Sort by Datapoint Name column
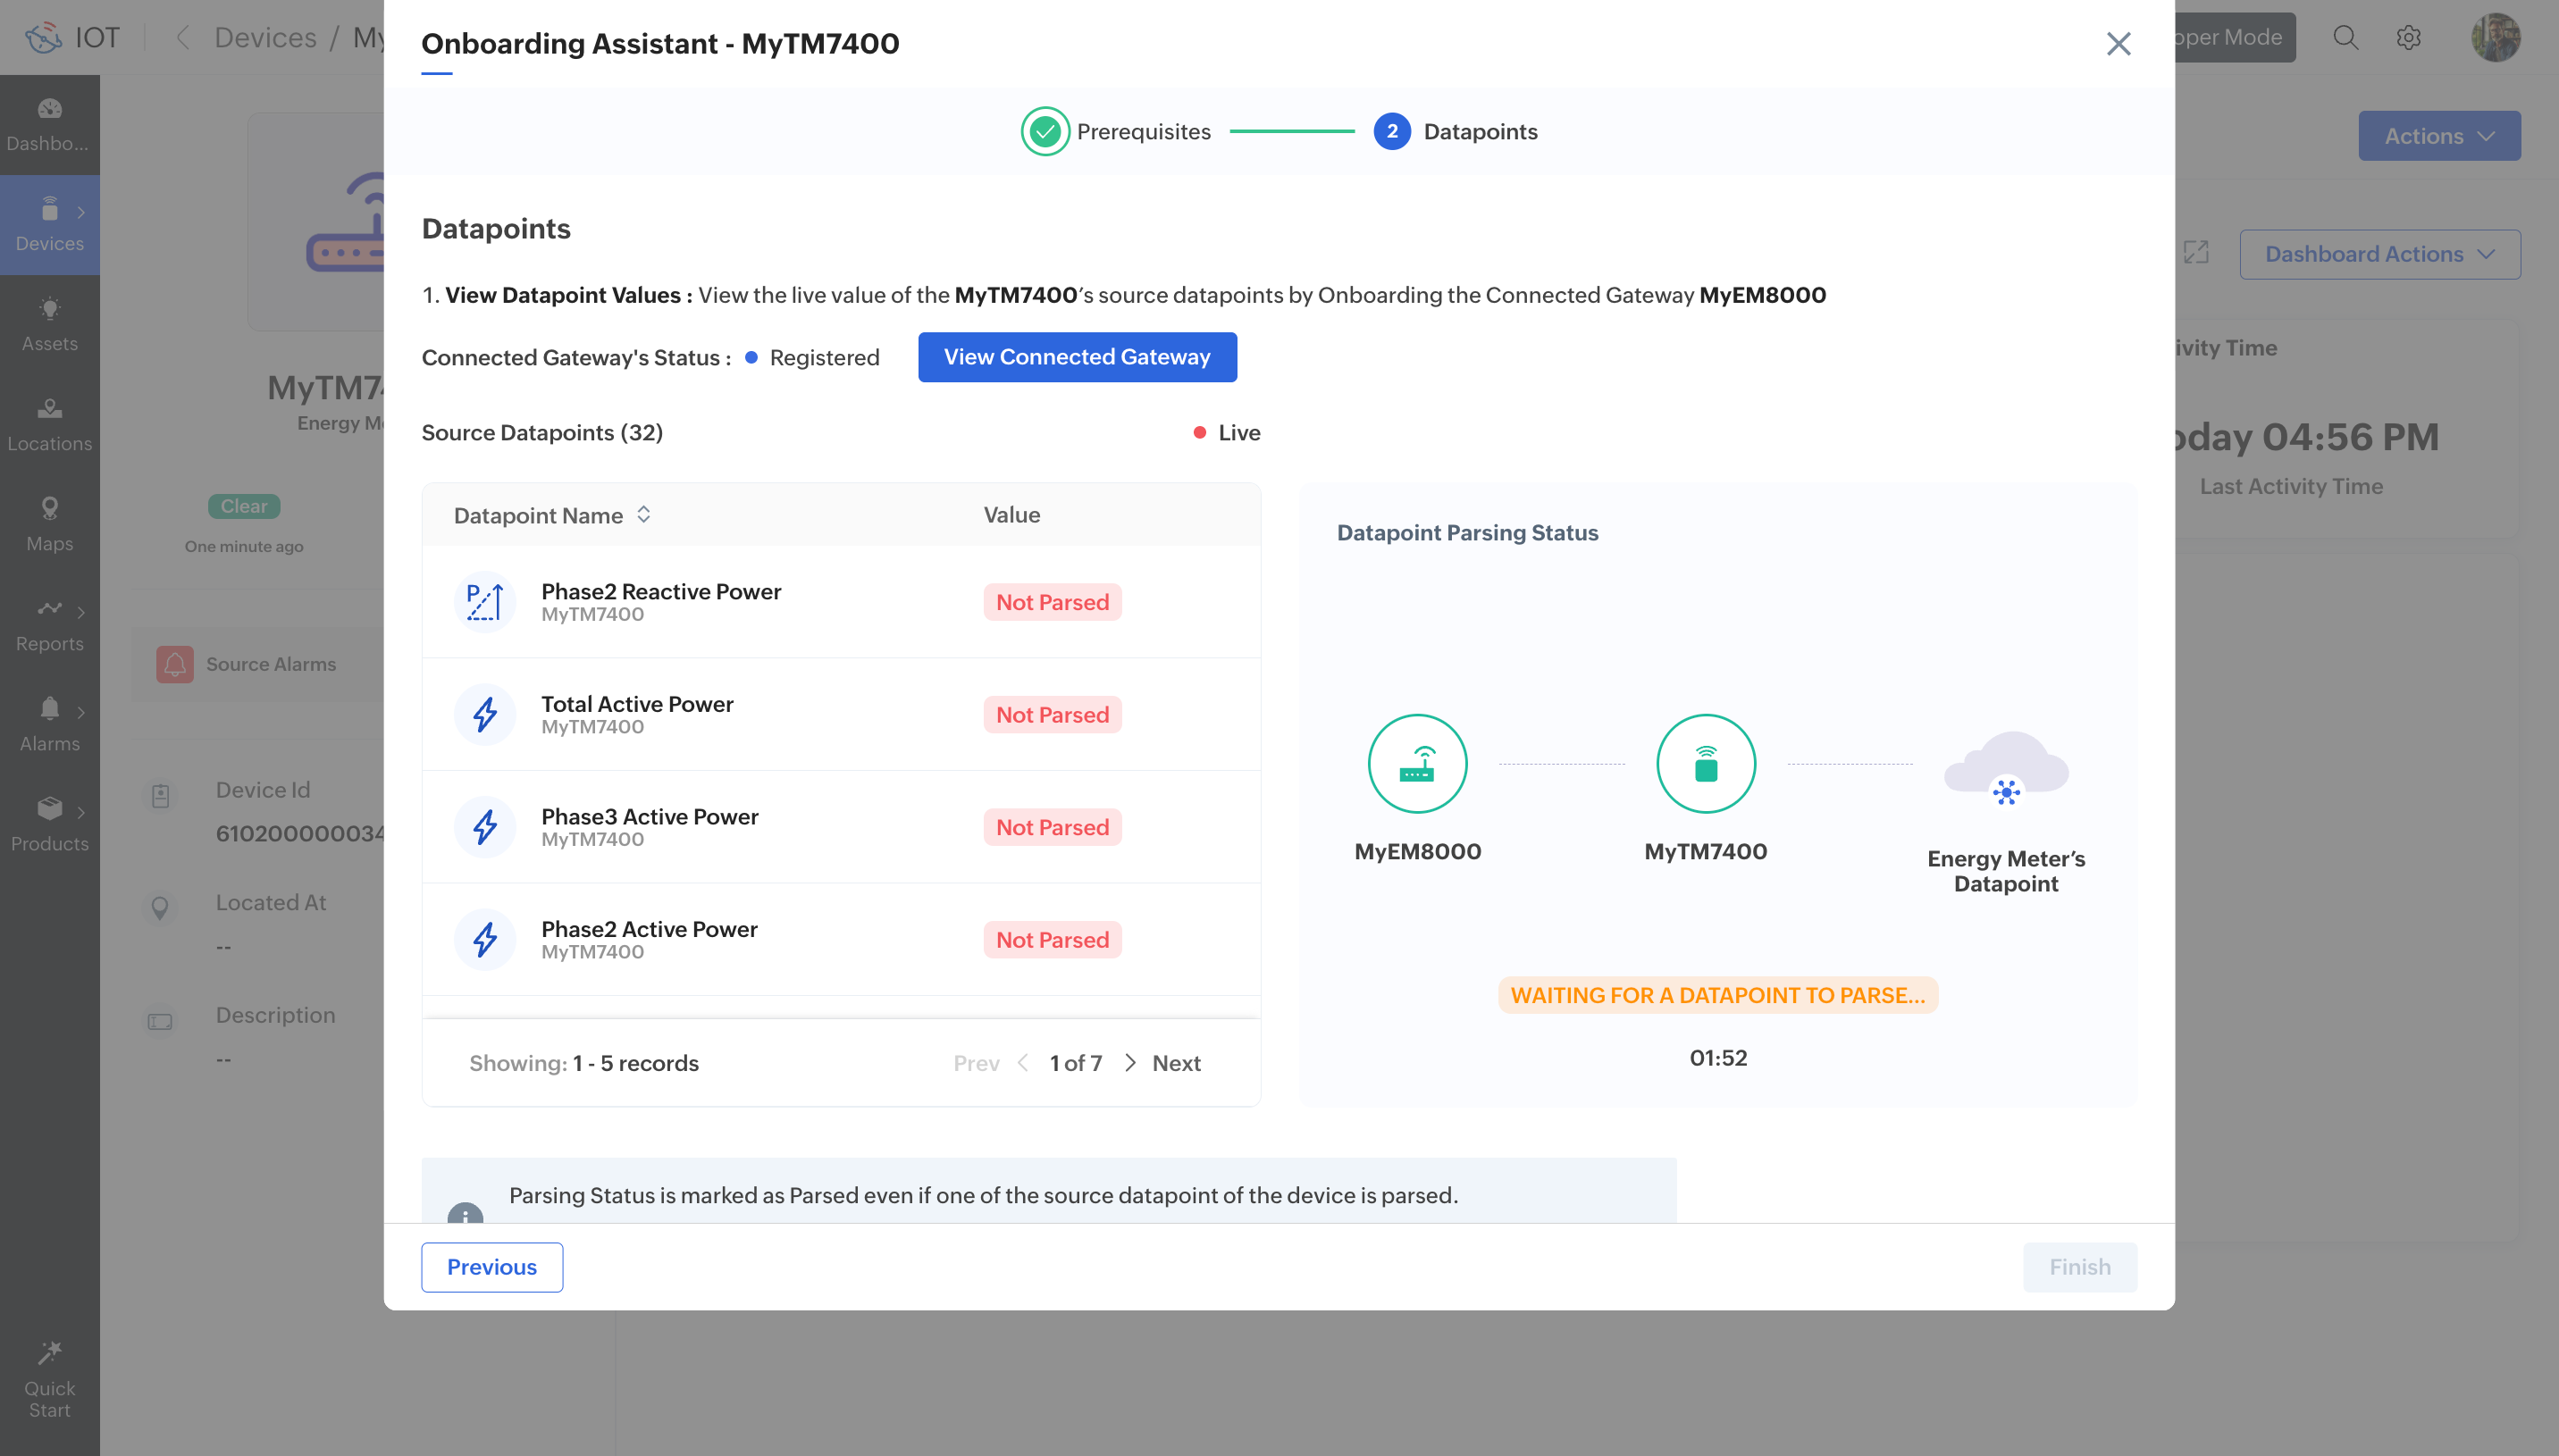2559x1456 pixels. (644, 514)
